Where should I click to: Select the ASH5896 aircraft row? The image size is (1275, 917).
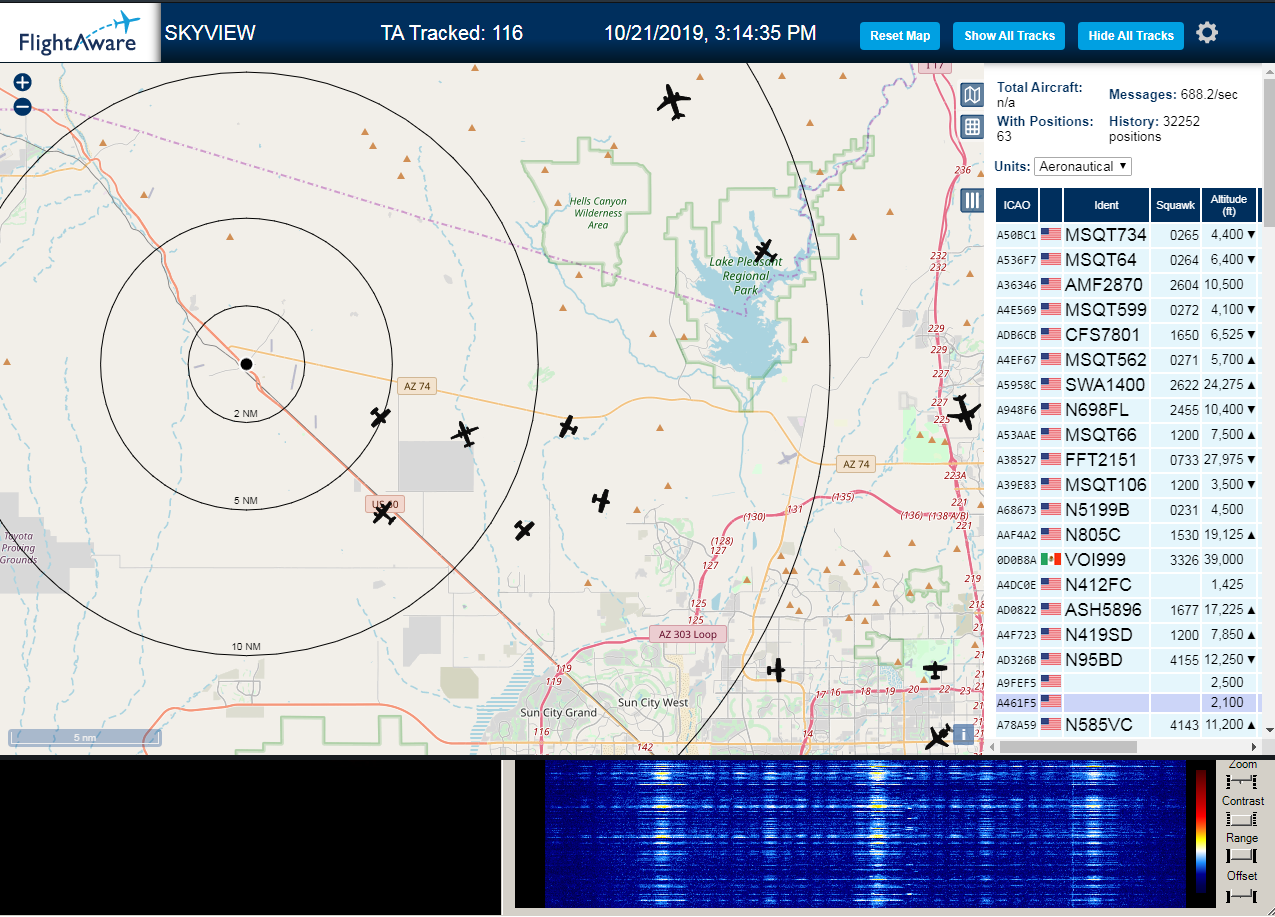[1128, 610]
